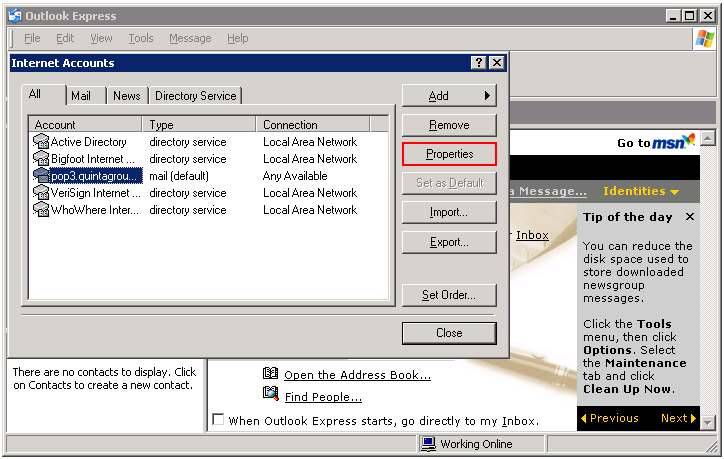Sort by the Connection column header
724x459 pixels.
pyautogui.click(x=313, y=125)
